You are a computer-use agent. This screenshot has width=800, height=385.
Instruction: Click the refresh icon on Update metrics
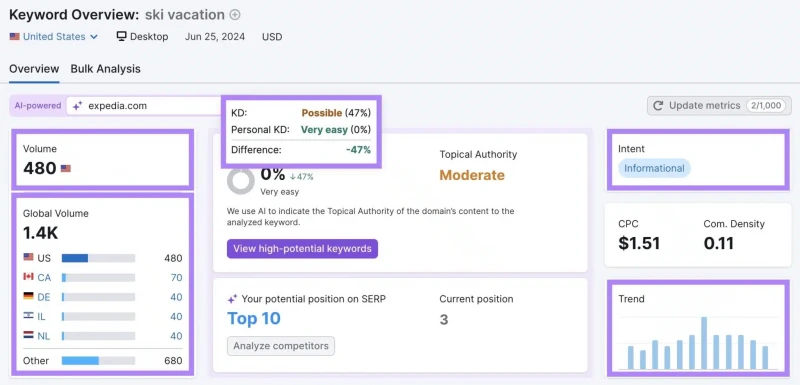[658, 106]
